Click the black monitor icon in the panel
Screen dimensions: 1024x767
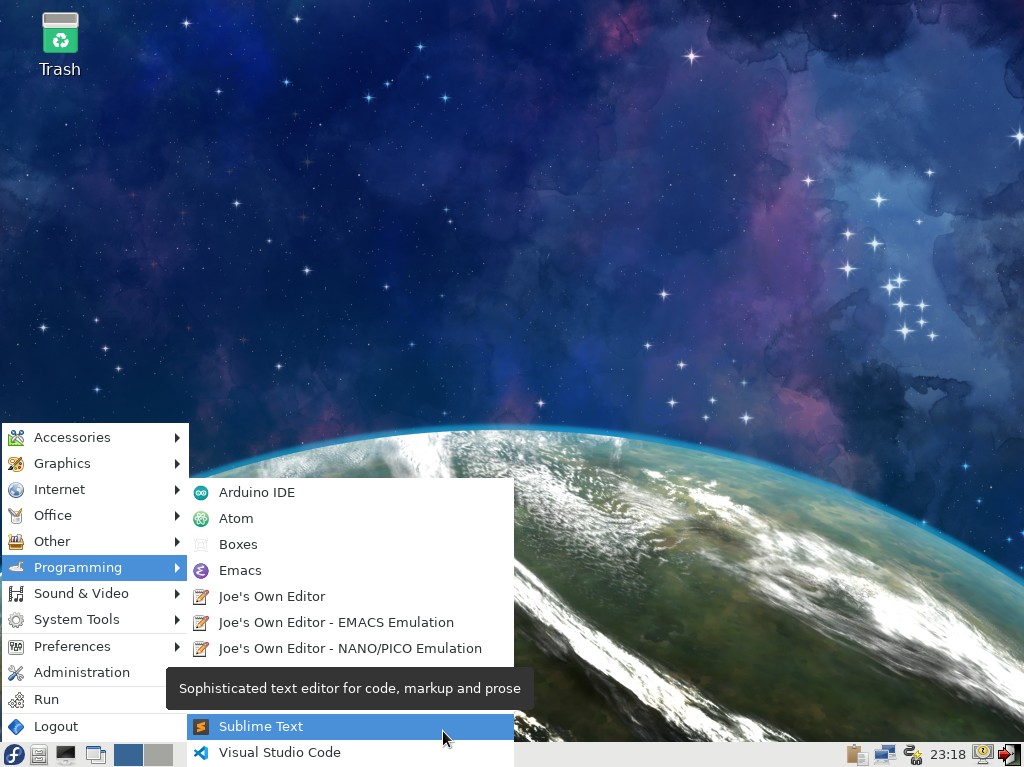pos(66,755)
